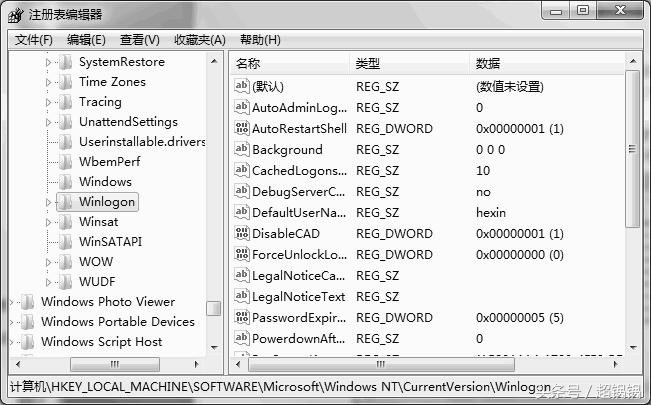The height and width of the screenshot is (405, 651).
Task: Open the 收藏夹(A) menu
Action: (200, 40)
